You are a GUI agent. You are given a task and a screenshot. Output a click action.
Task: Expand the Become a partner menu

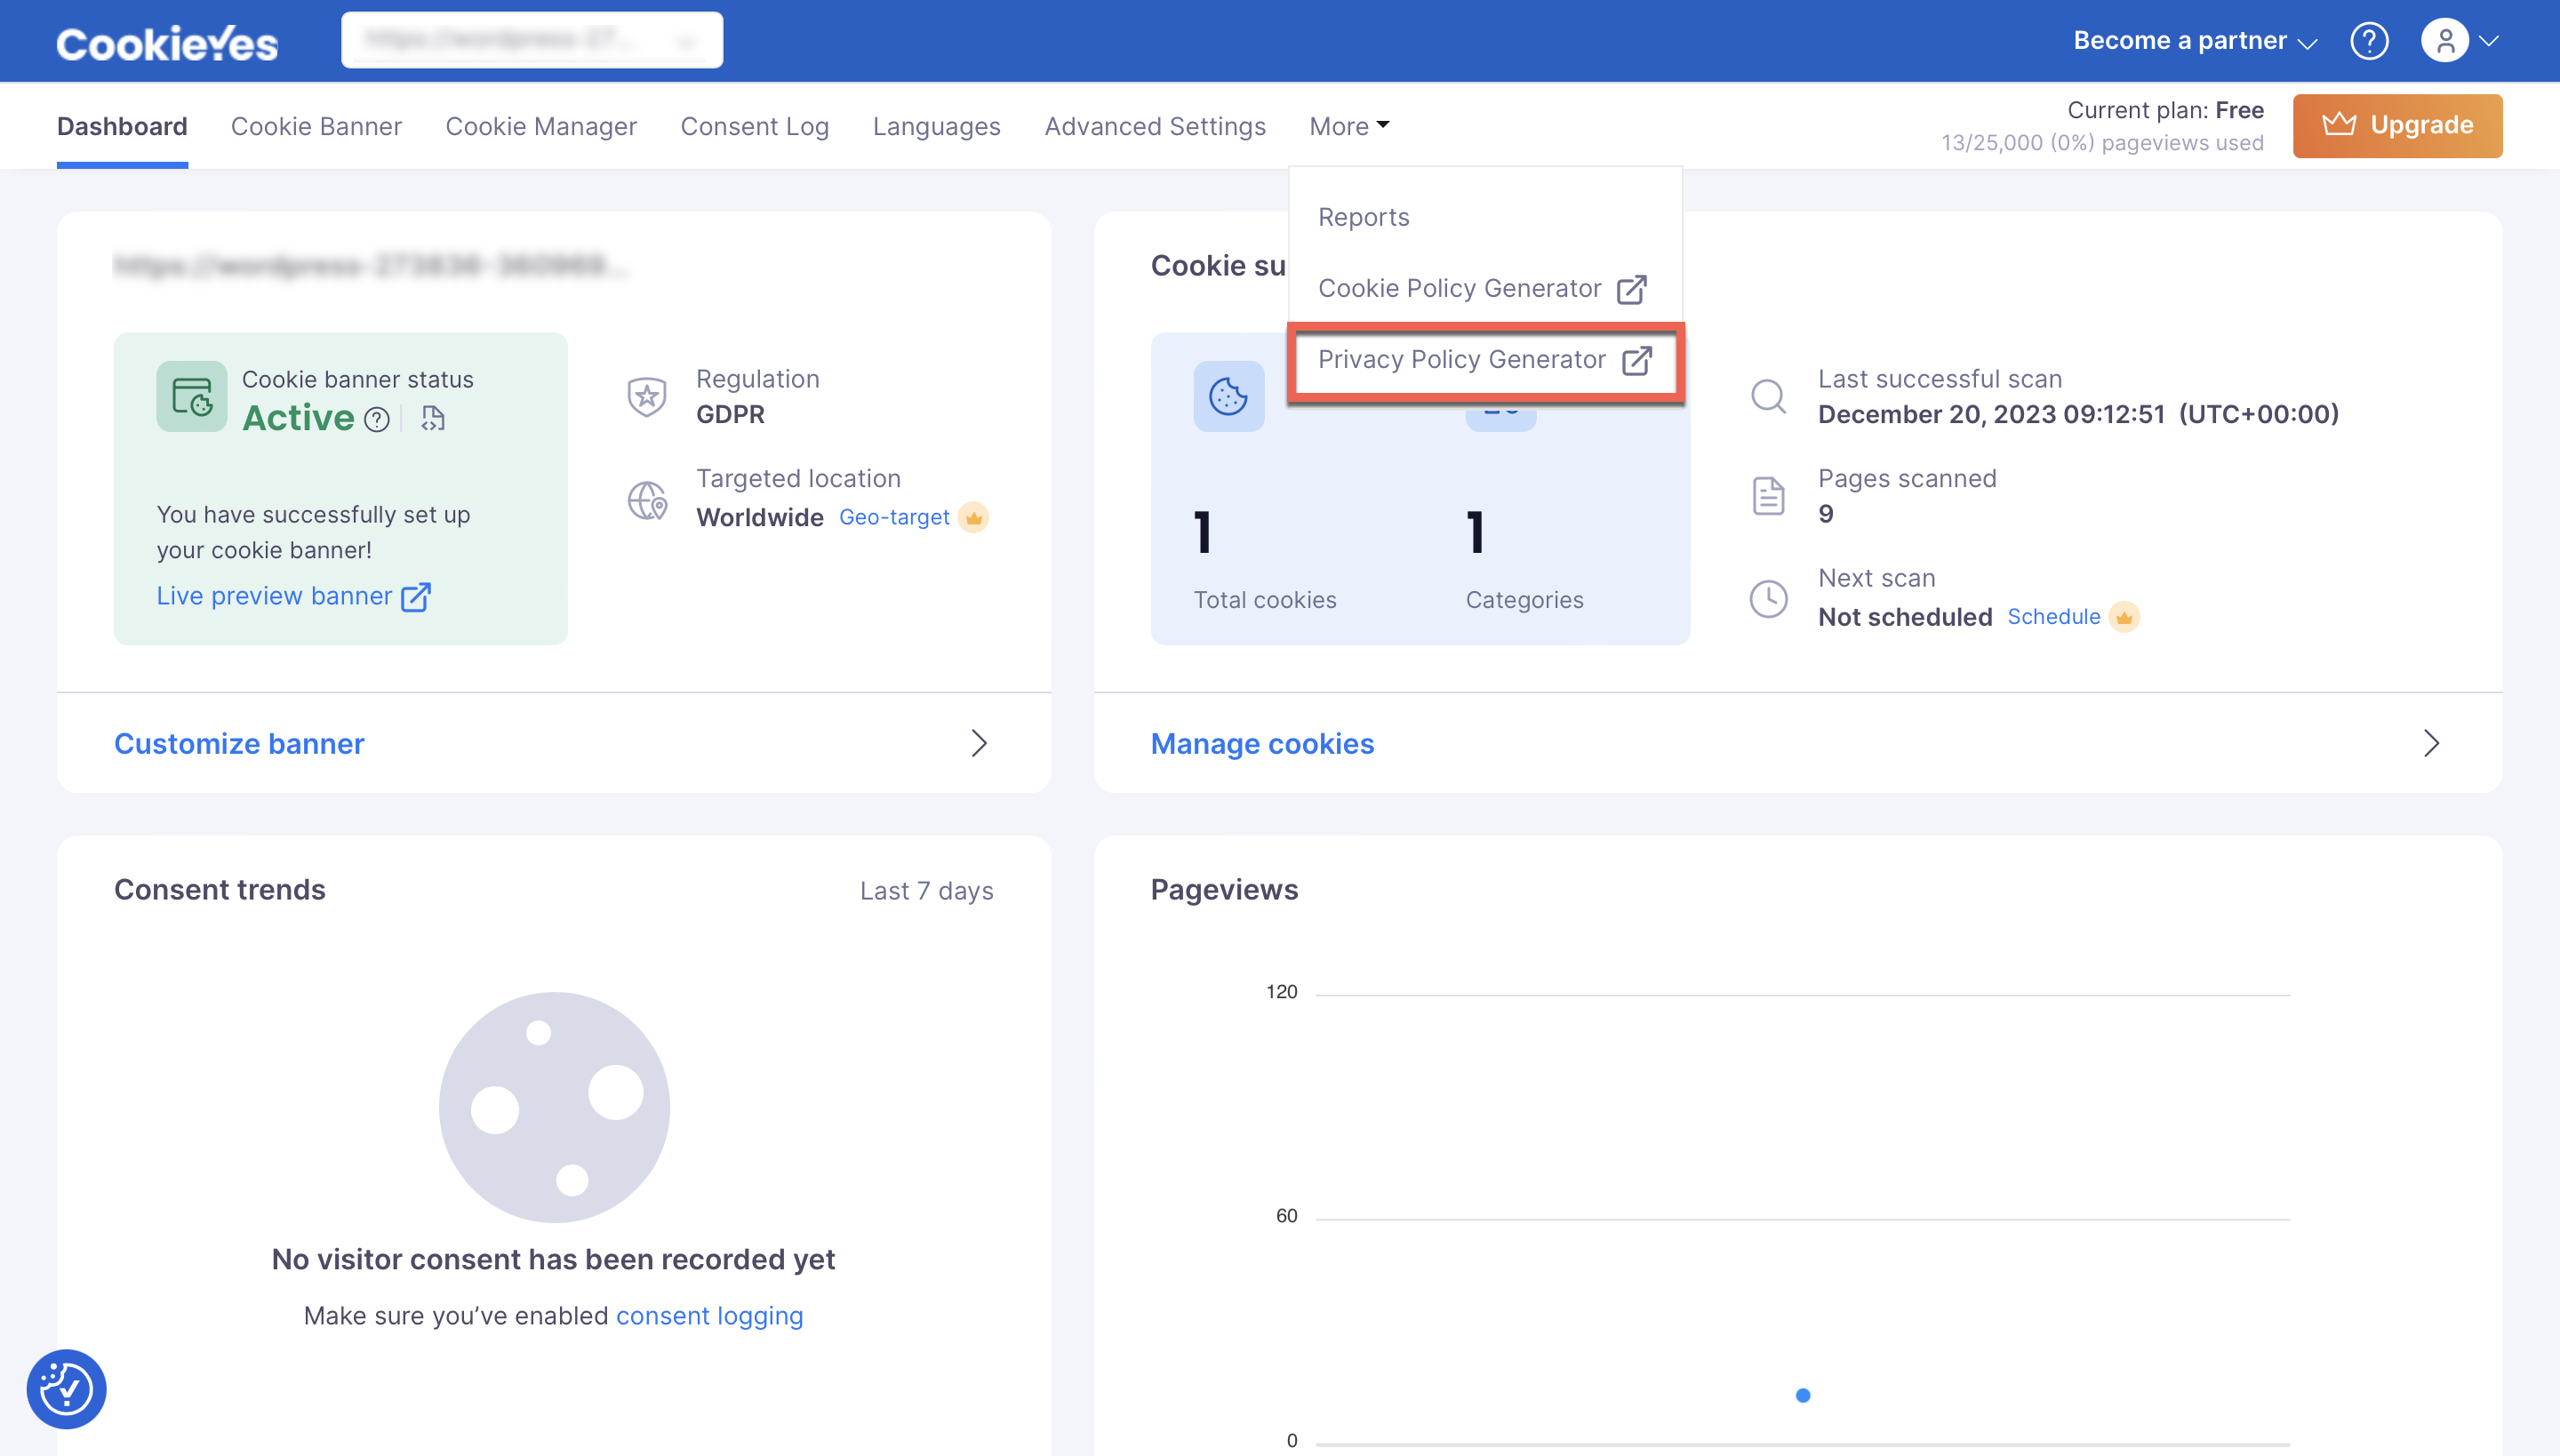pyautogui.click(x=2194, y=41)
